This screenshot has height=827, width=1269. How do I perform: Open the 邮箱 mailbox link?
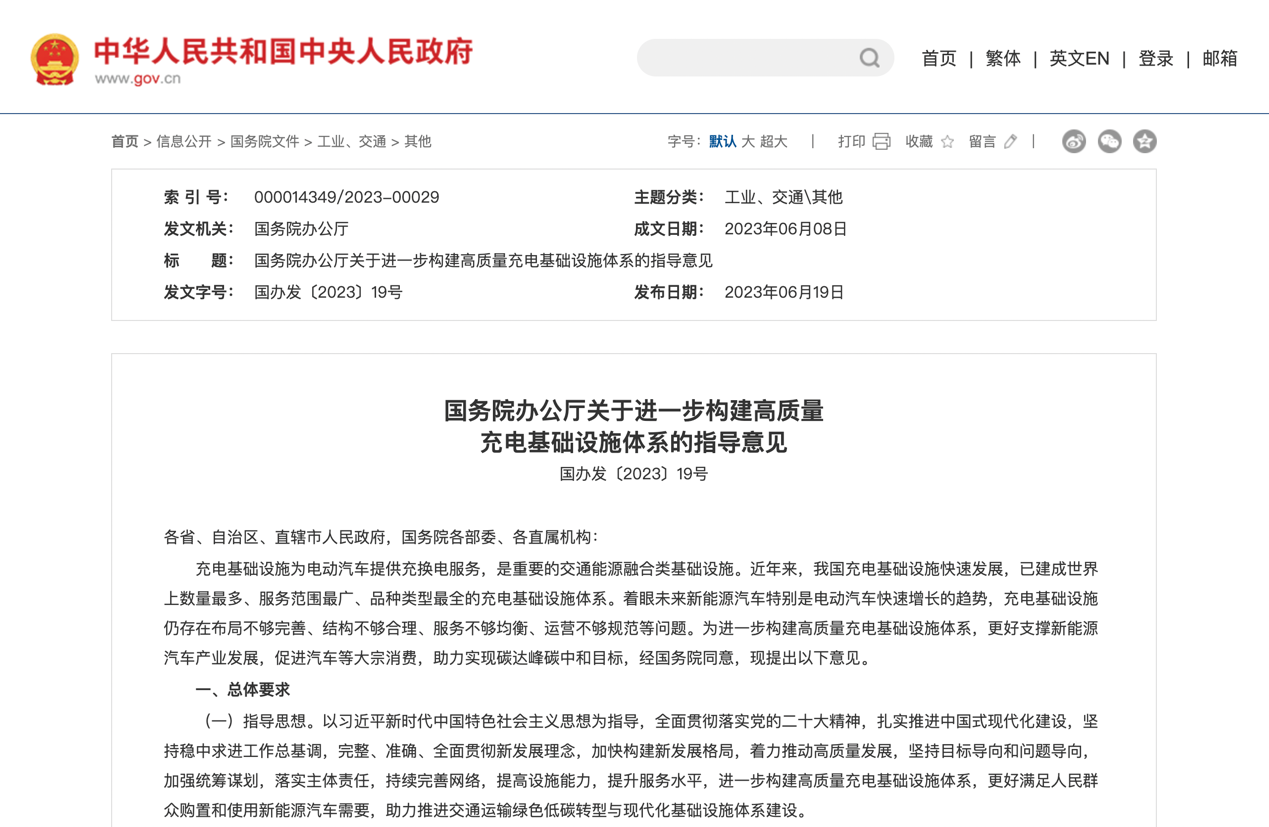pyautogui.click(x=1219, y=59)
